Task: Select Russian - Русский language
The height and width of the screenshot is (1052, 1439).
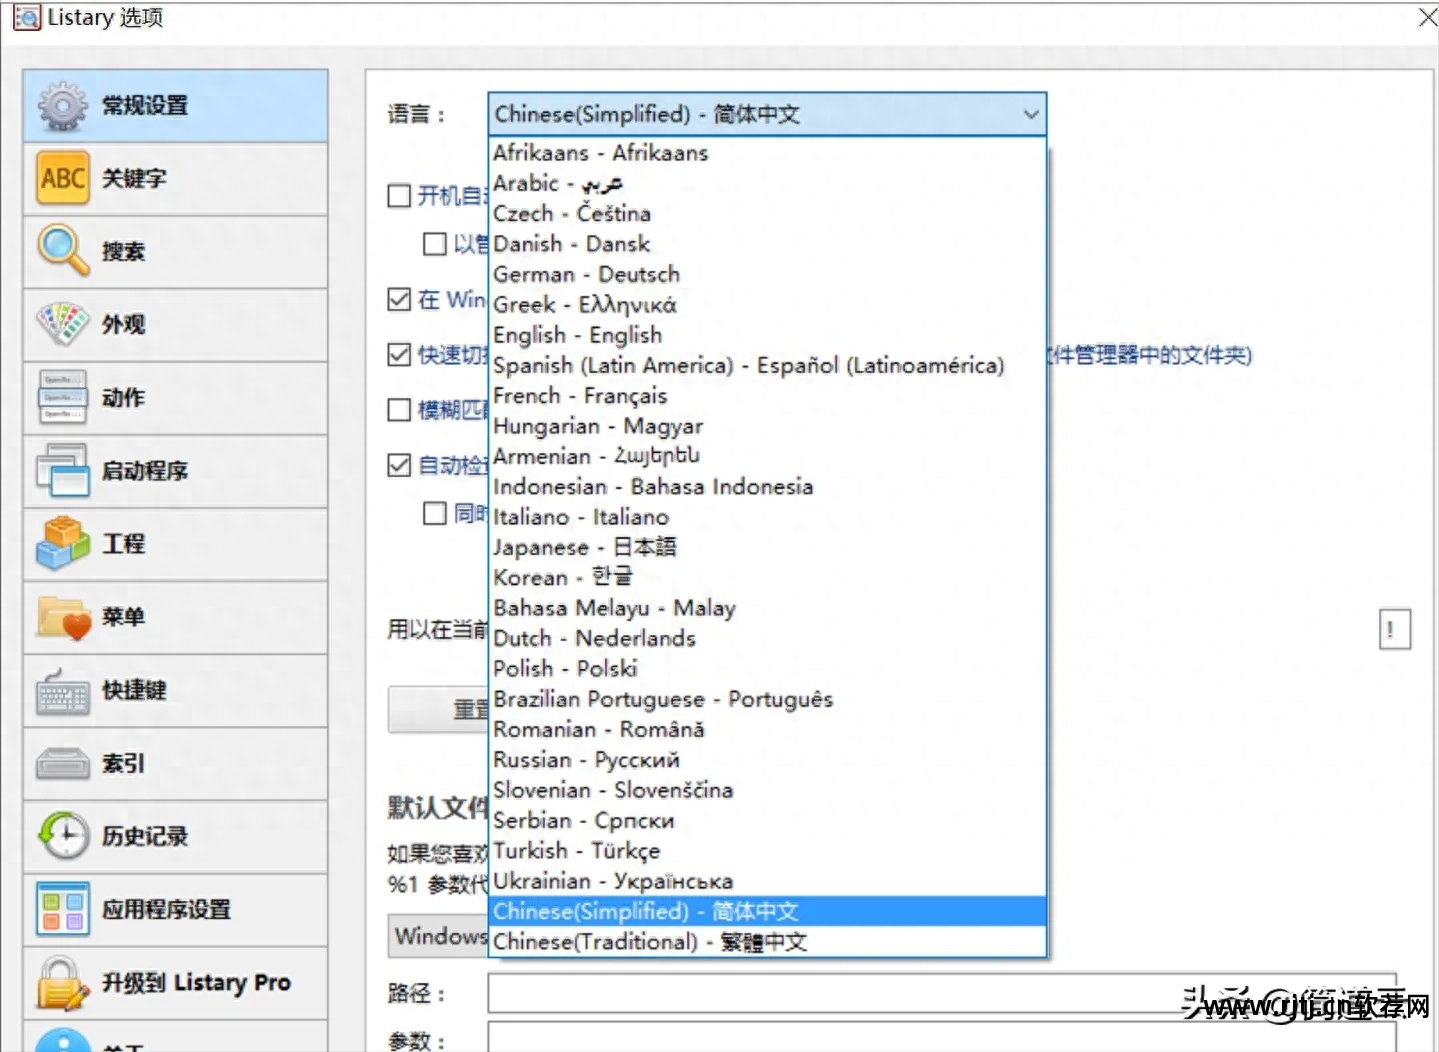Action: click(x=768, y=759)
